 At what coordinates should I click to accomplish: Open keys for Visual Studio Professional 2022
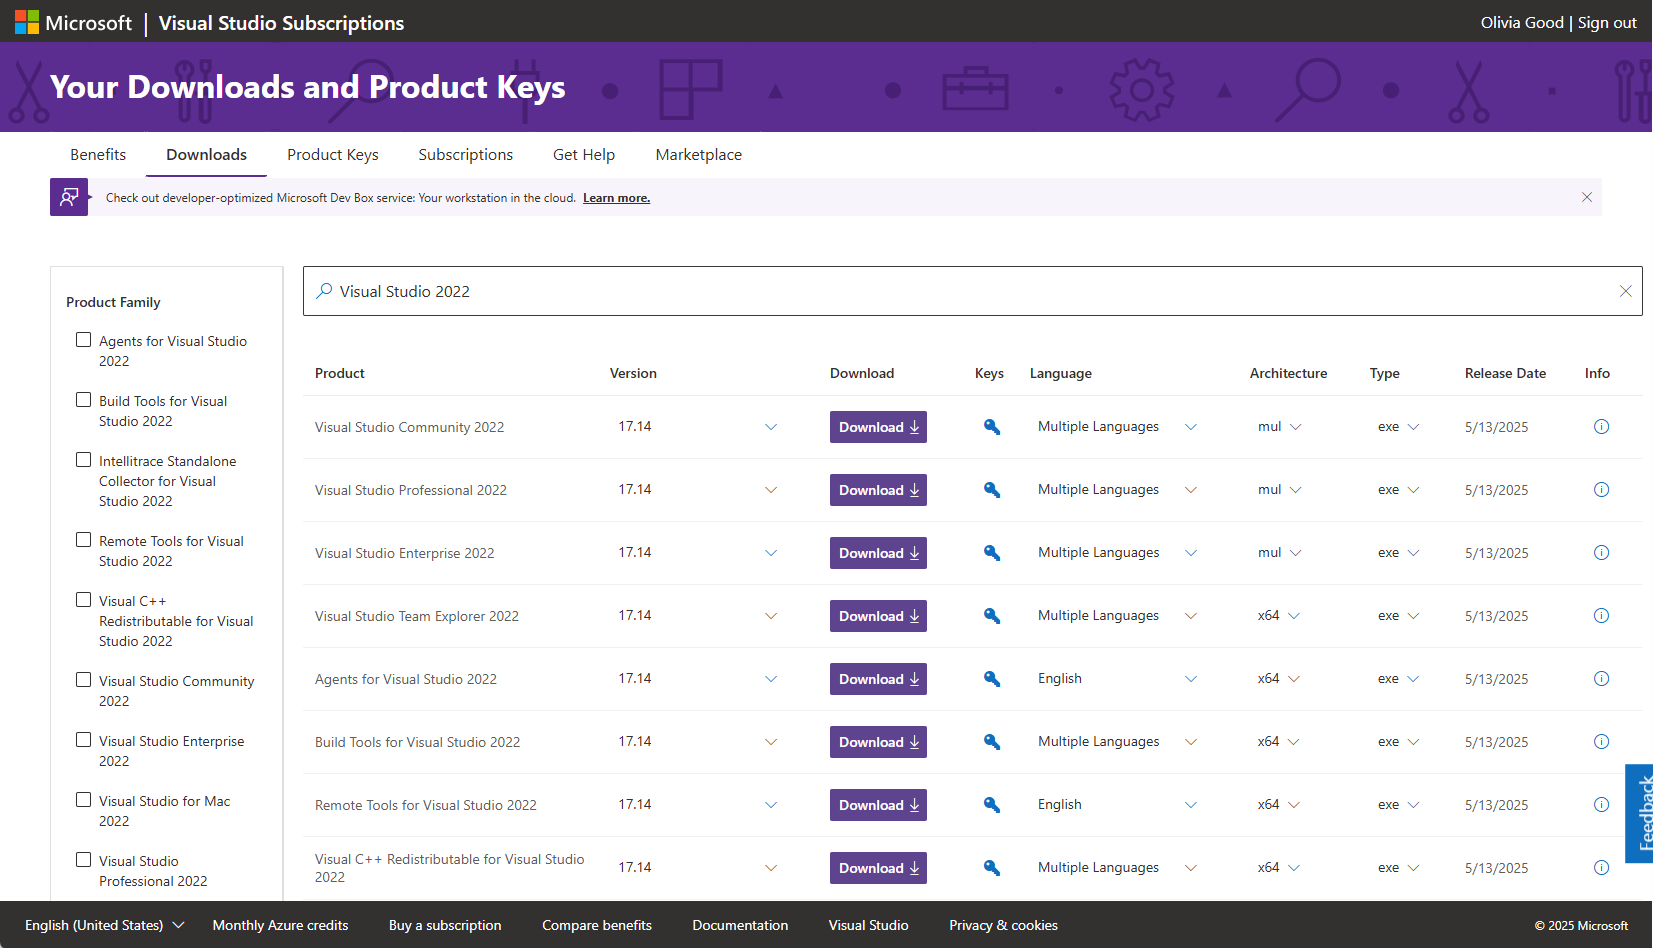[992, 490]
